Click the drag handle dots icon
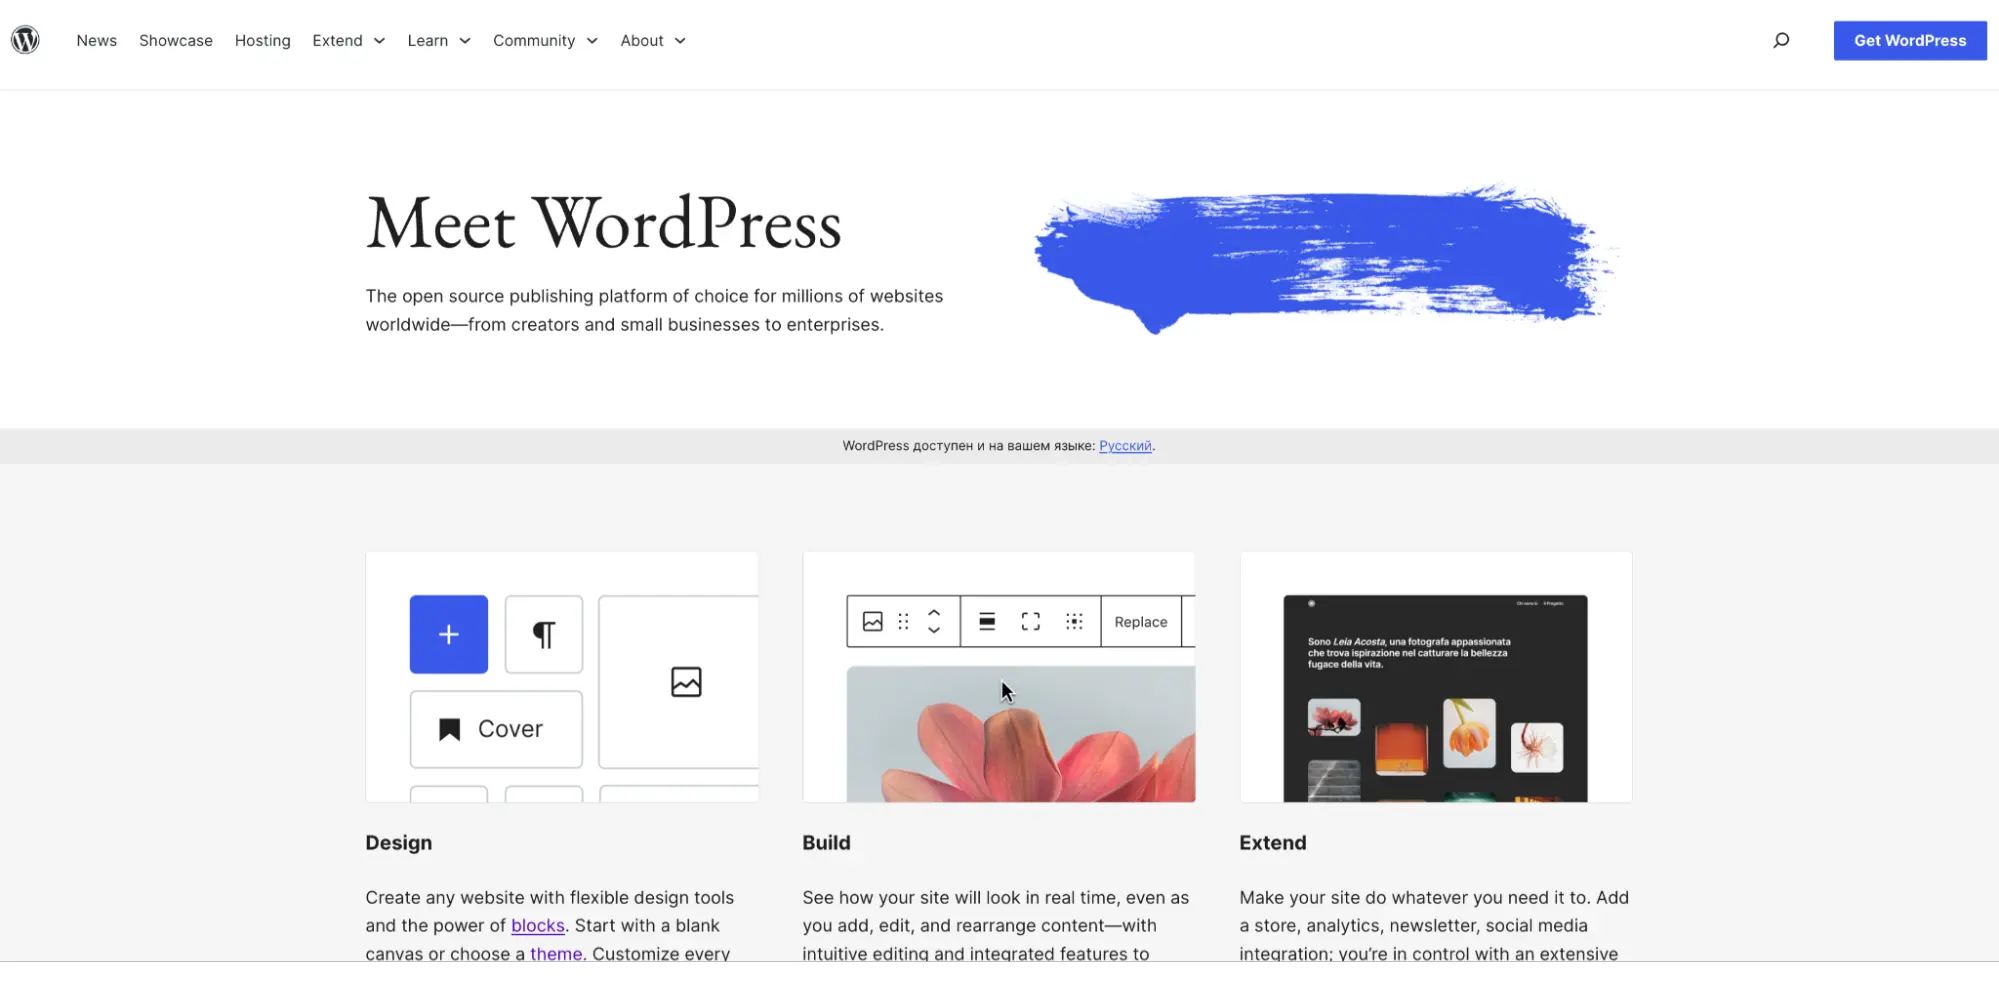 (903, 621)
